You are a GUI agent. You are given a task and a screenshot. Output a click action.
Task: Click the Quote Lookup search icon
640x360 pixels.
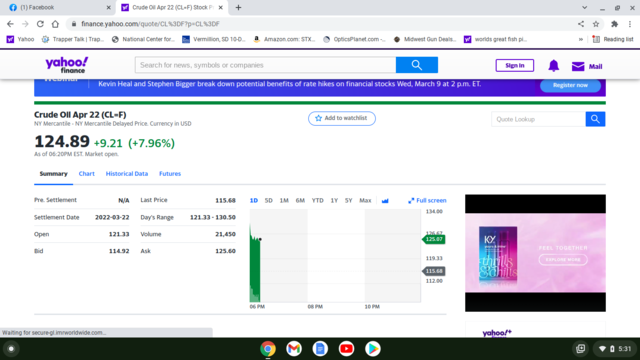(x=595, y=119)
